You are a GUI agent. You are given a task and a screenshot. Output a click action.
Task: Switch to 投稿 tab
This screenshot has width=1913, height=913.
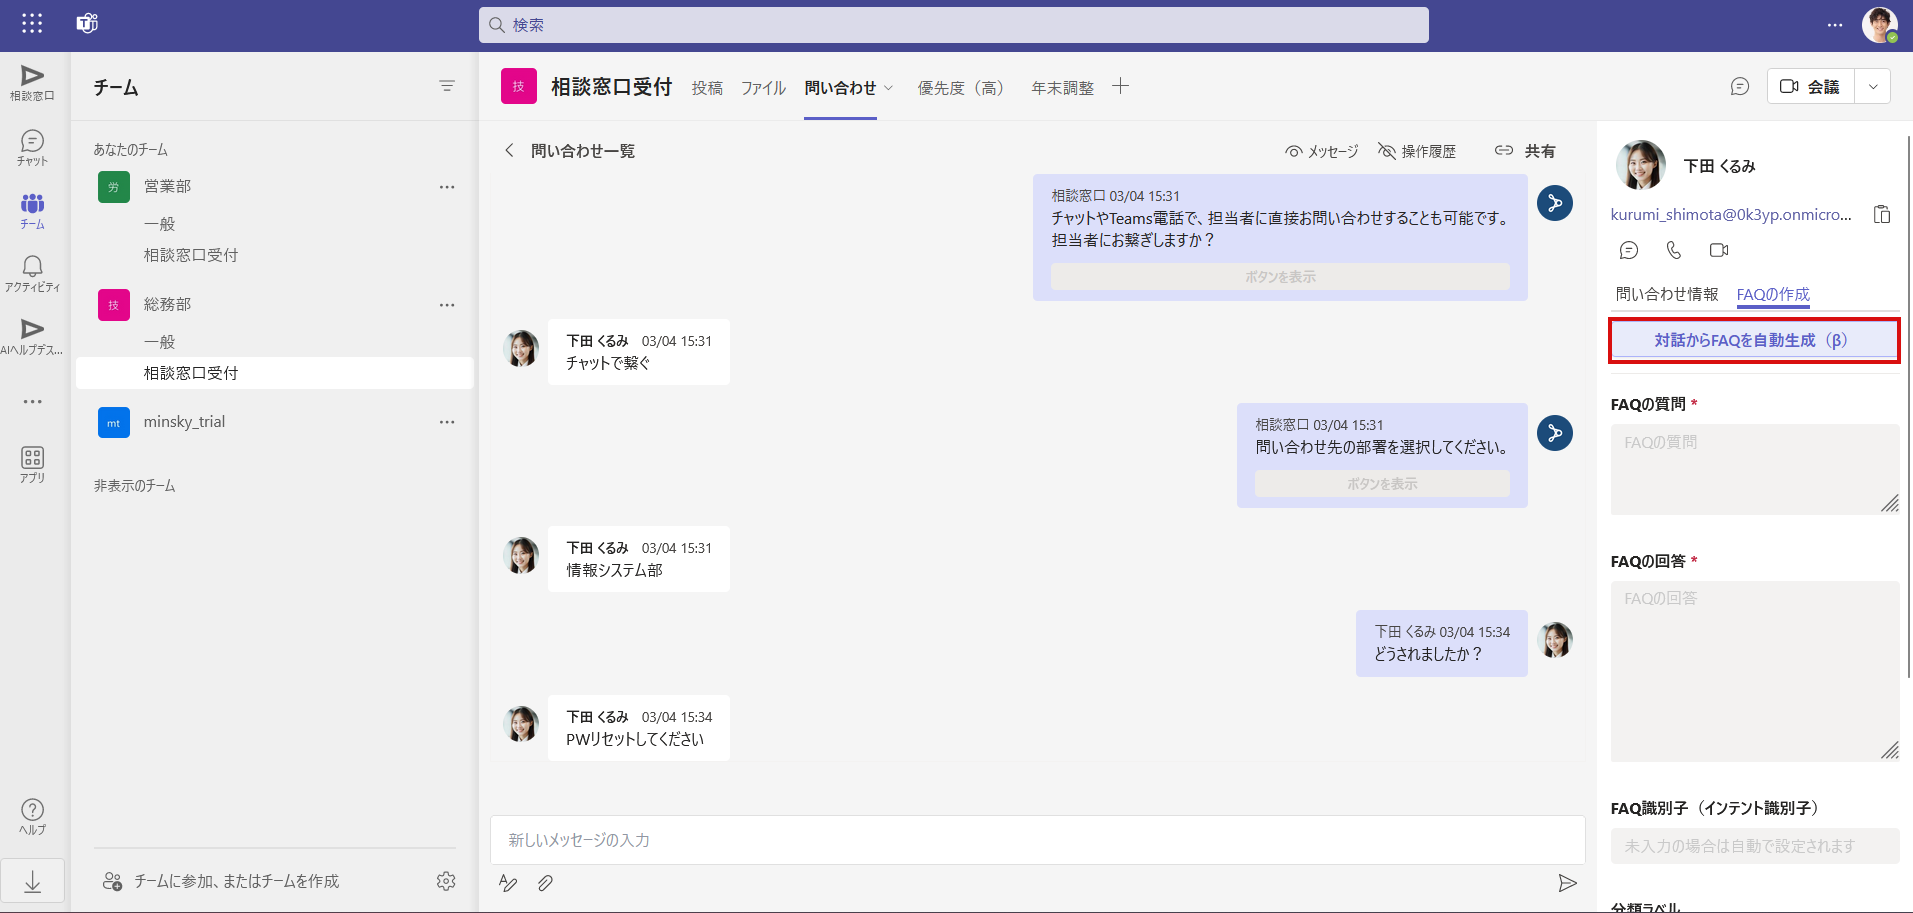coord(707,88)
